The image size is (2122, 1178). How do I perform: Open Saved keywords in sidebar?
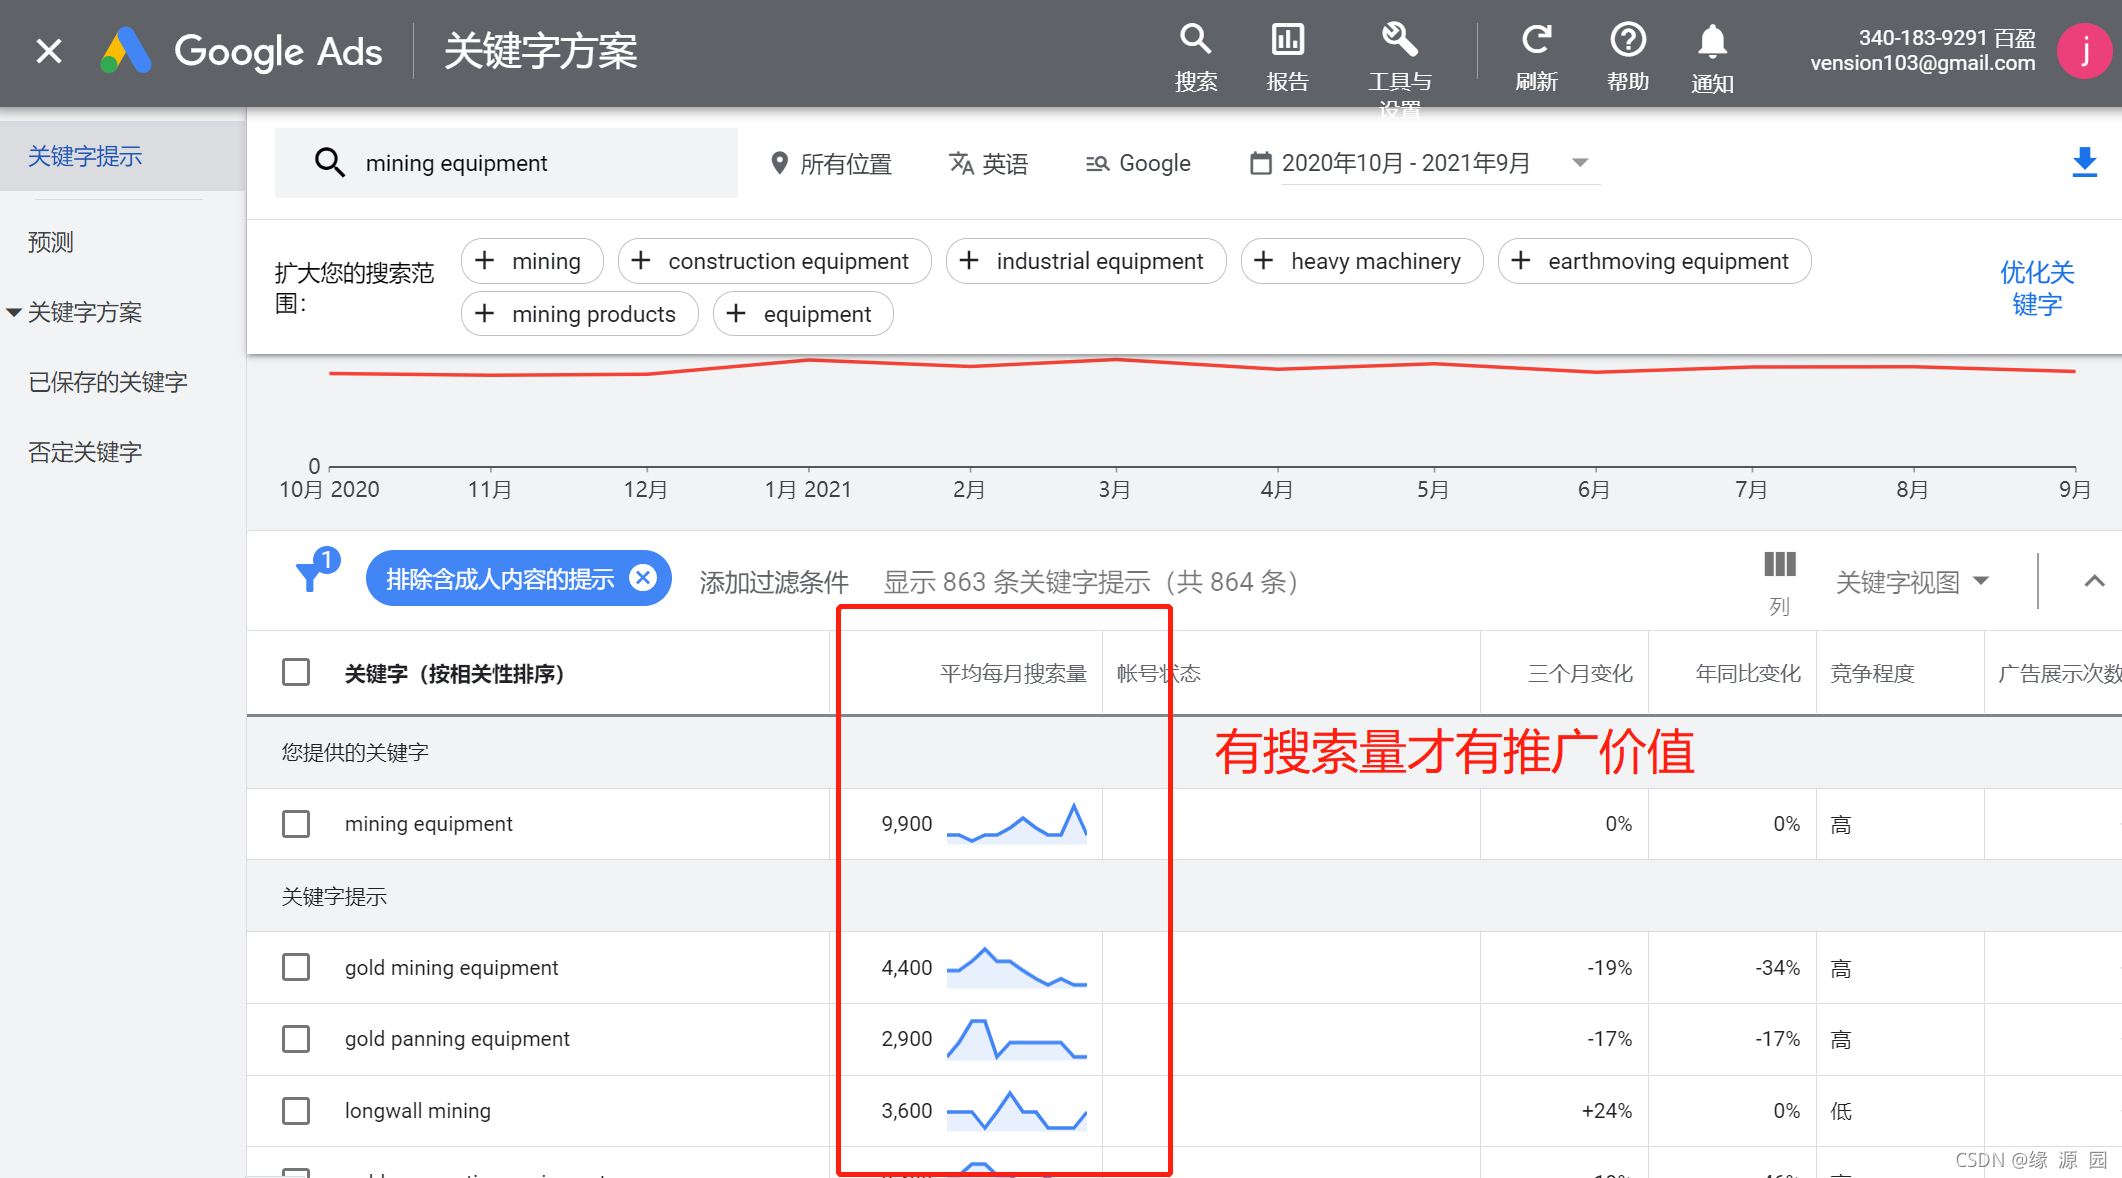click(x=108, y=382)
